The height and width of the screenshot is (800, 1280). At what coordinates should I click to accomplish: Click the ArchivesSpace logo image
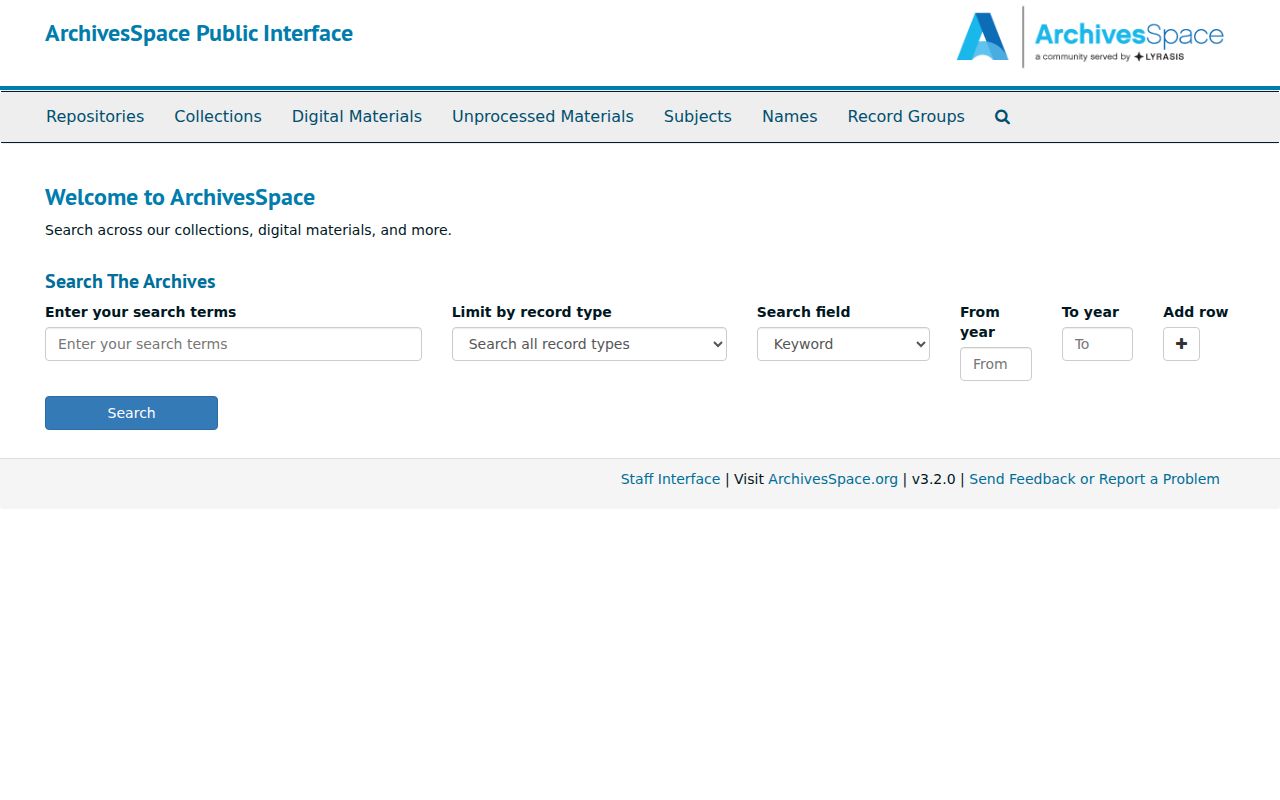(x=1090, y=37)
